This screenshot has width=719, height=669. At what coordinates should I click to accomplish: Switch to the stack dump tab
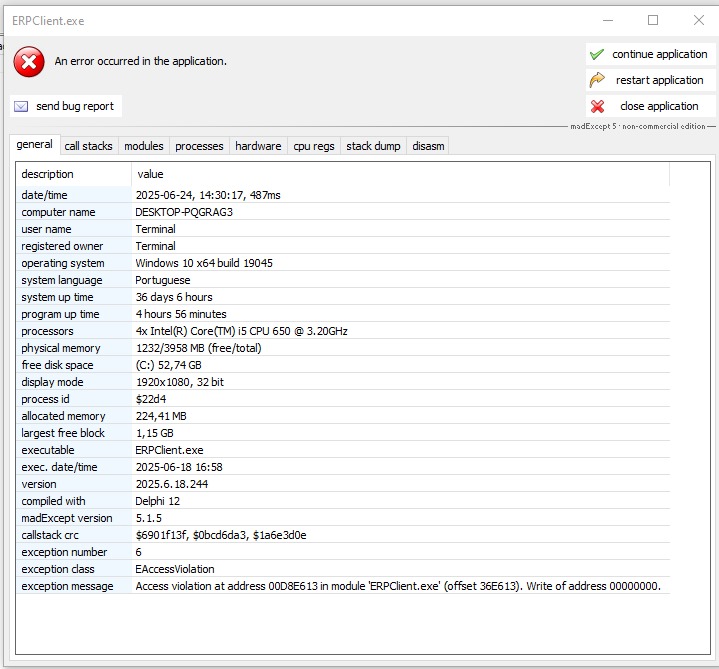pyautogui.click(x=373, y=146)
